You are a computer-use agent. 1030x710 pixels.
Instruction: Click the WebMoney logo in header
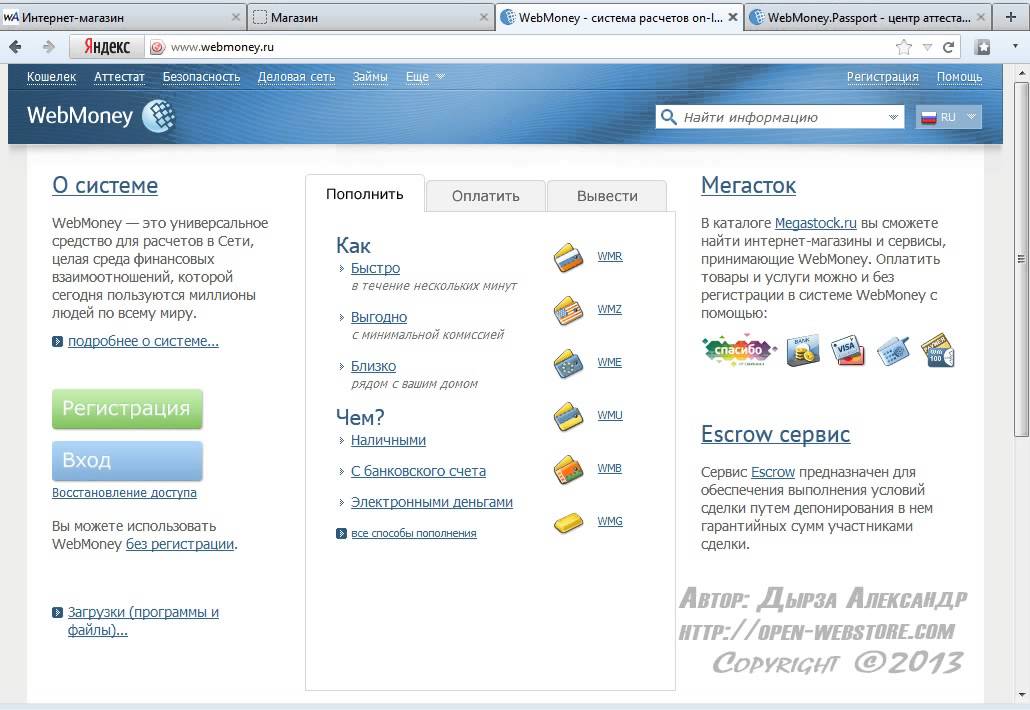pyautogui.click(x=101, y=116)
